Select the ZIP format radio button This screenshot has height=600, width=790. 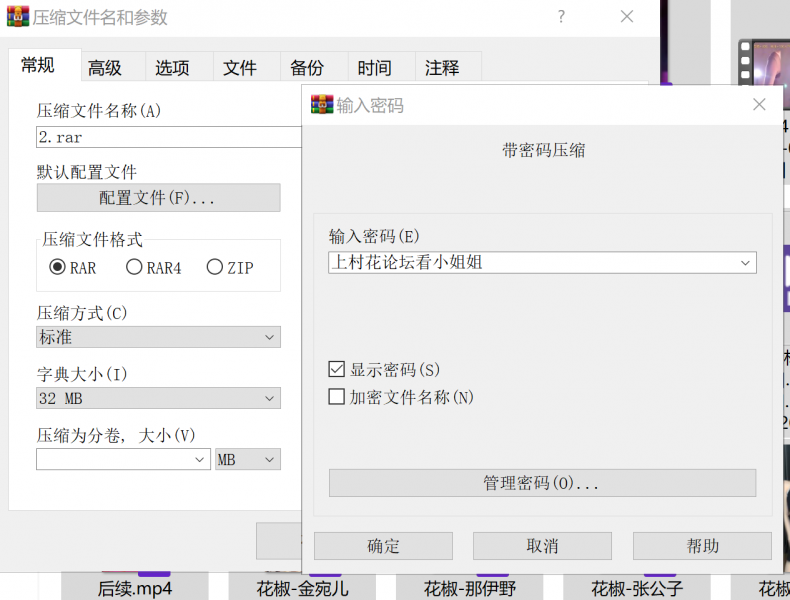[214, 267]
